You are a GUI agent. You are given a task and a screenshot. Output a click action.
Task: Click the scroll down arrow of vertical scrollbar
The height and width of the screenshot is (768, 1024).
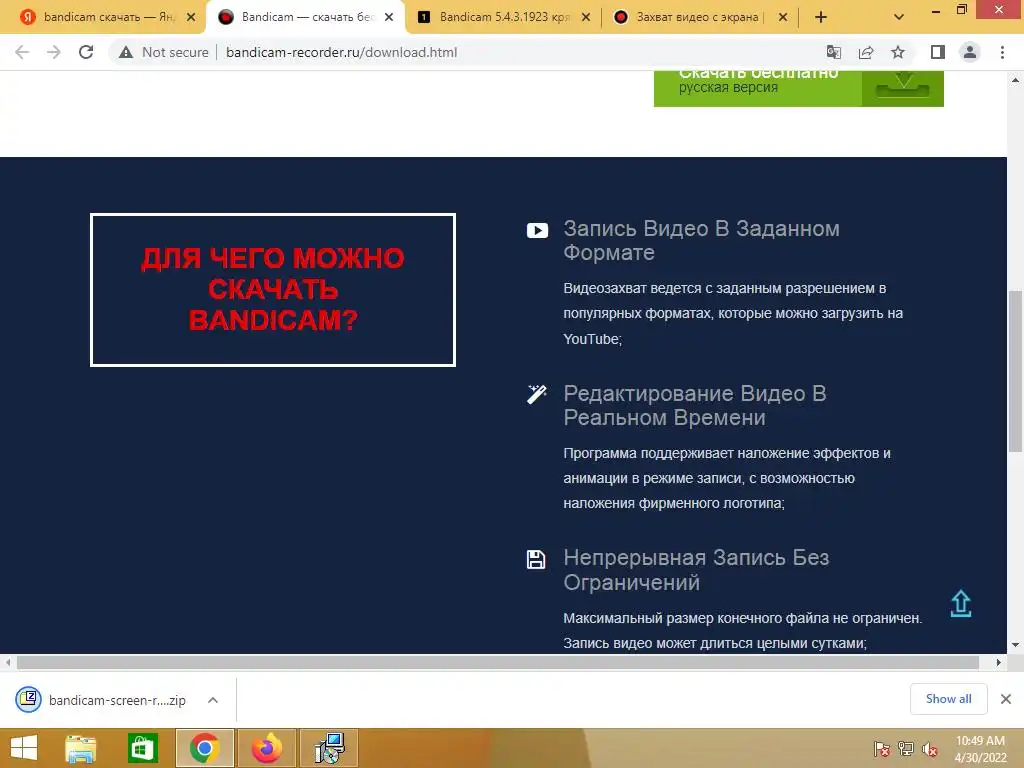(x=1016, y=645)
